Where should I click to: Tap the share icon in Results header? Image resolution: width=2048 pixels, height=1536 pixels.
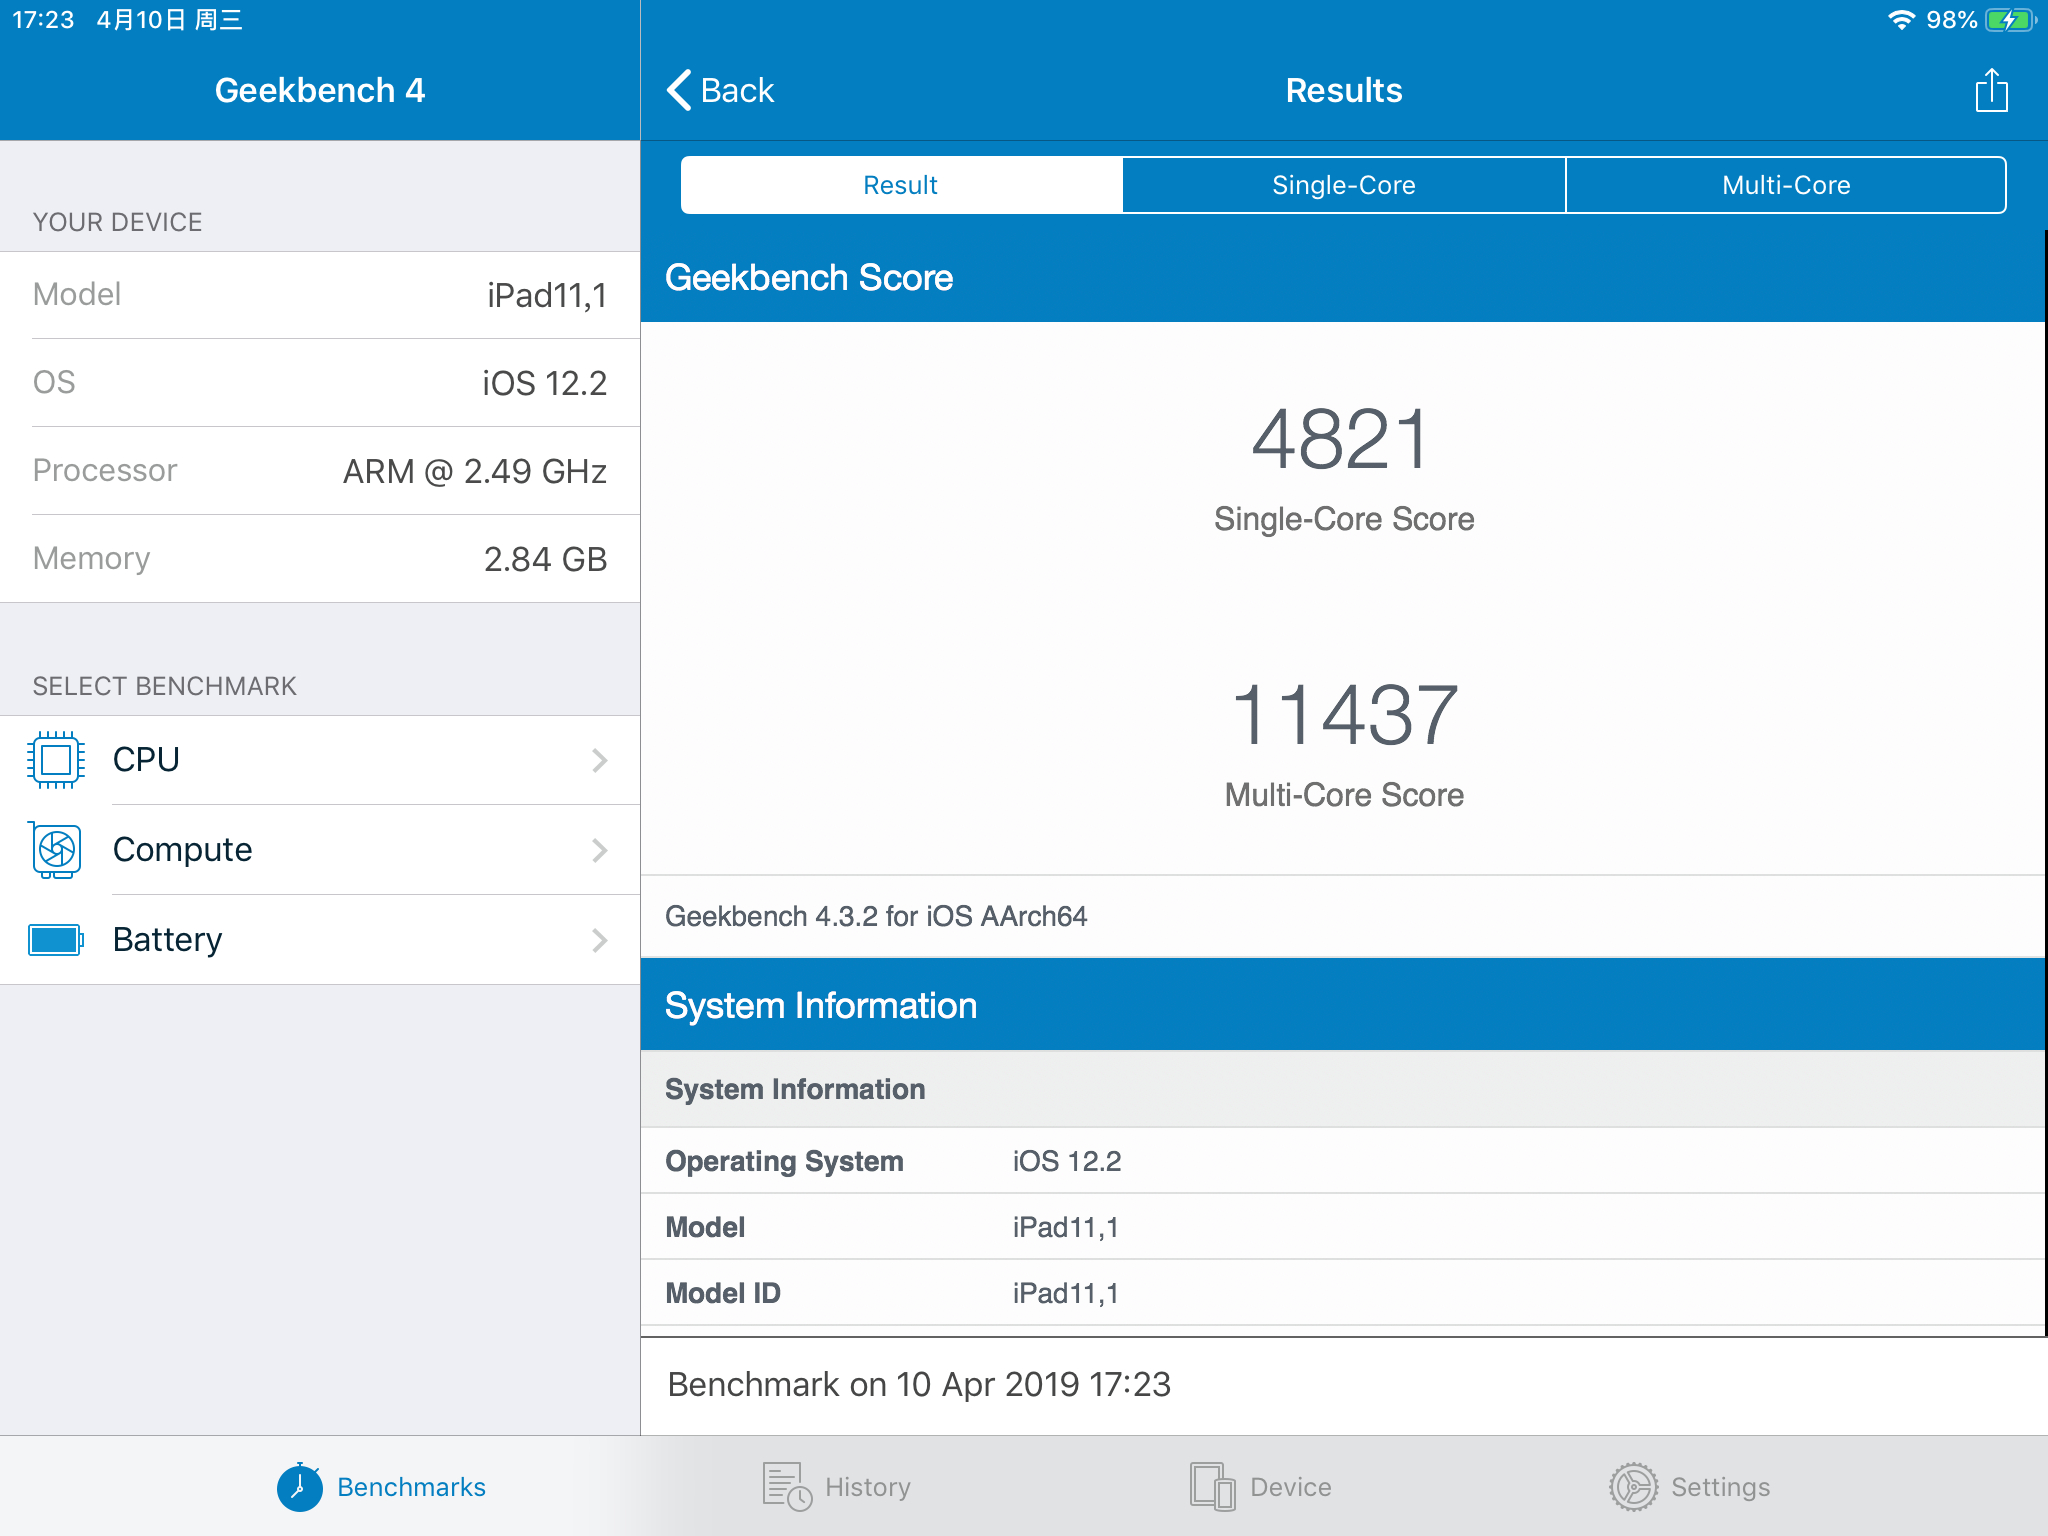coord(1991,91)
